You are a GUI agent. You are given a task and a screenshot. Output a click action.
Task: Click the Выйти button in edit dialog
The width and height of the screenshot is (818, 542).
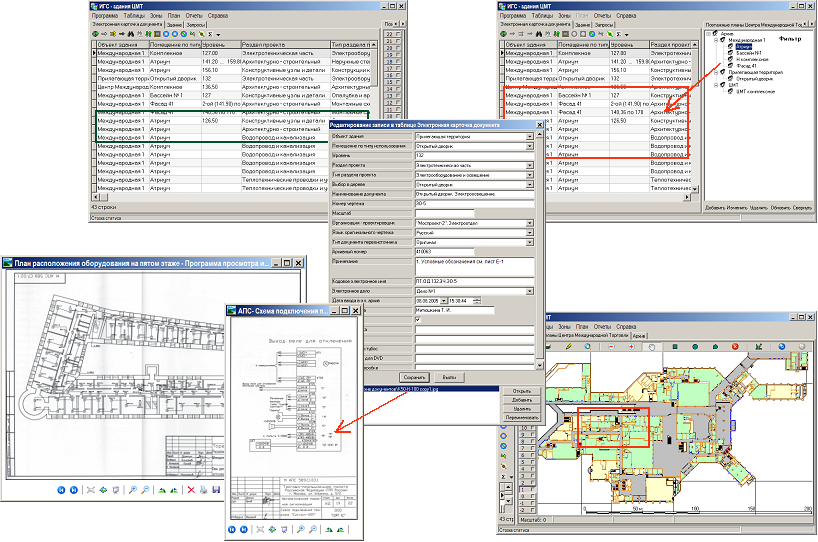point(449,377)
